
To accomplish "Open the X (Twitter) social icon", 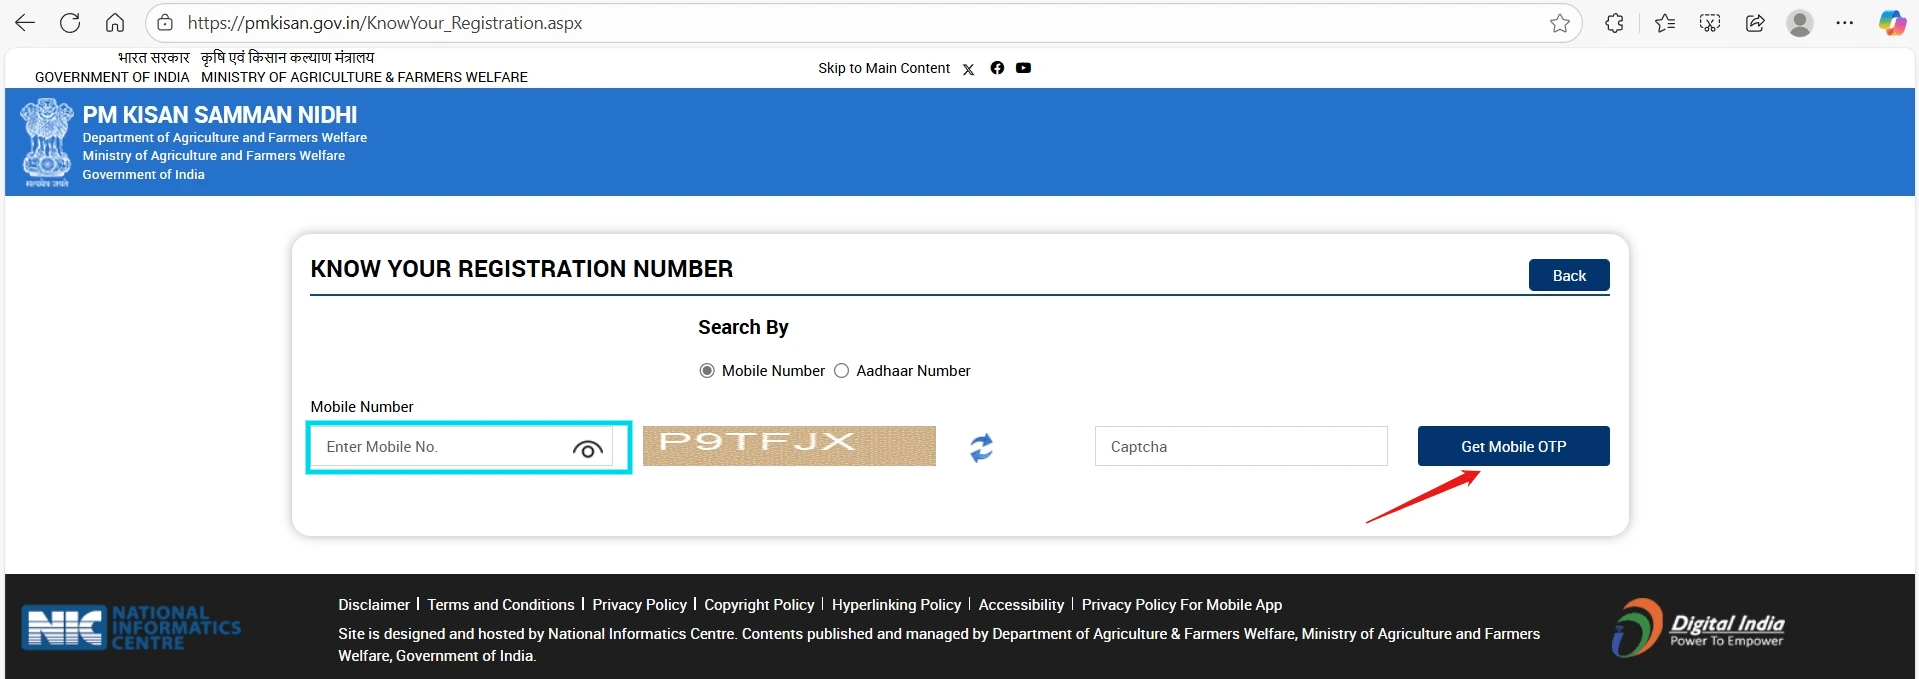I will pyautogui.click(x=968, y=69).
